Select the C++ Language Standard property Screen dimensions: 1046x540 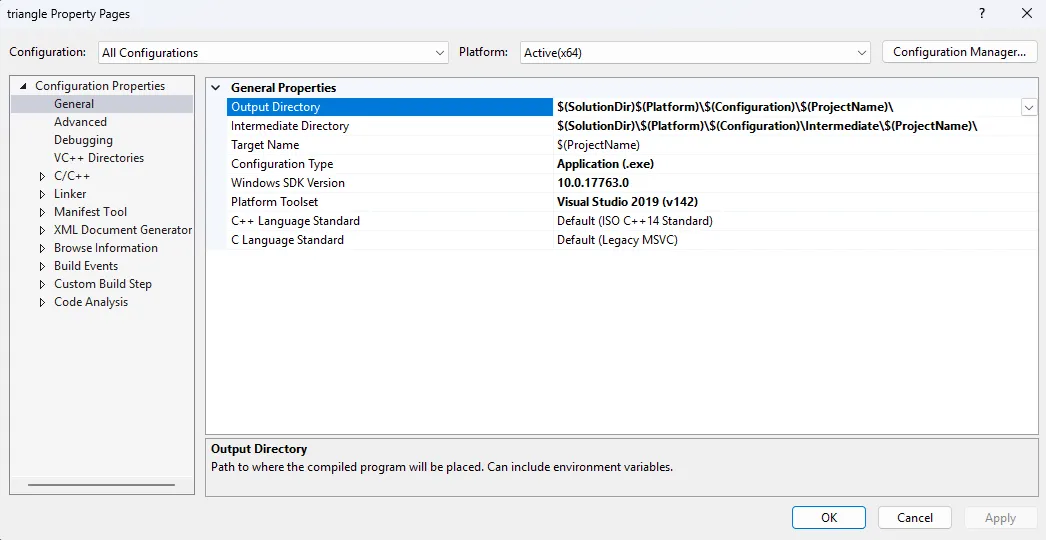tap(295, 221)
